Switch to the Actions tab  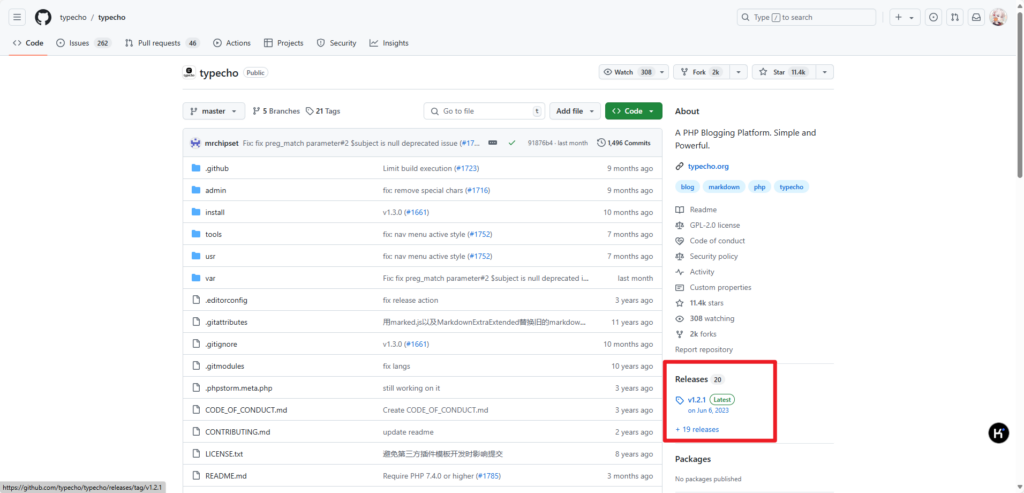(232, 43)
